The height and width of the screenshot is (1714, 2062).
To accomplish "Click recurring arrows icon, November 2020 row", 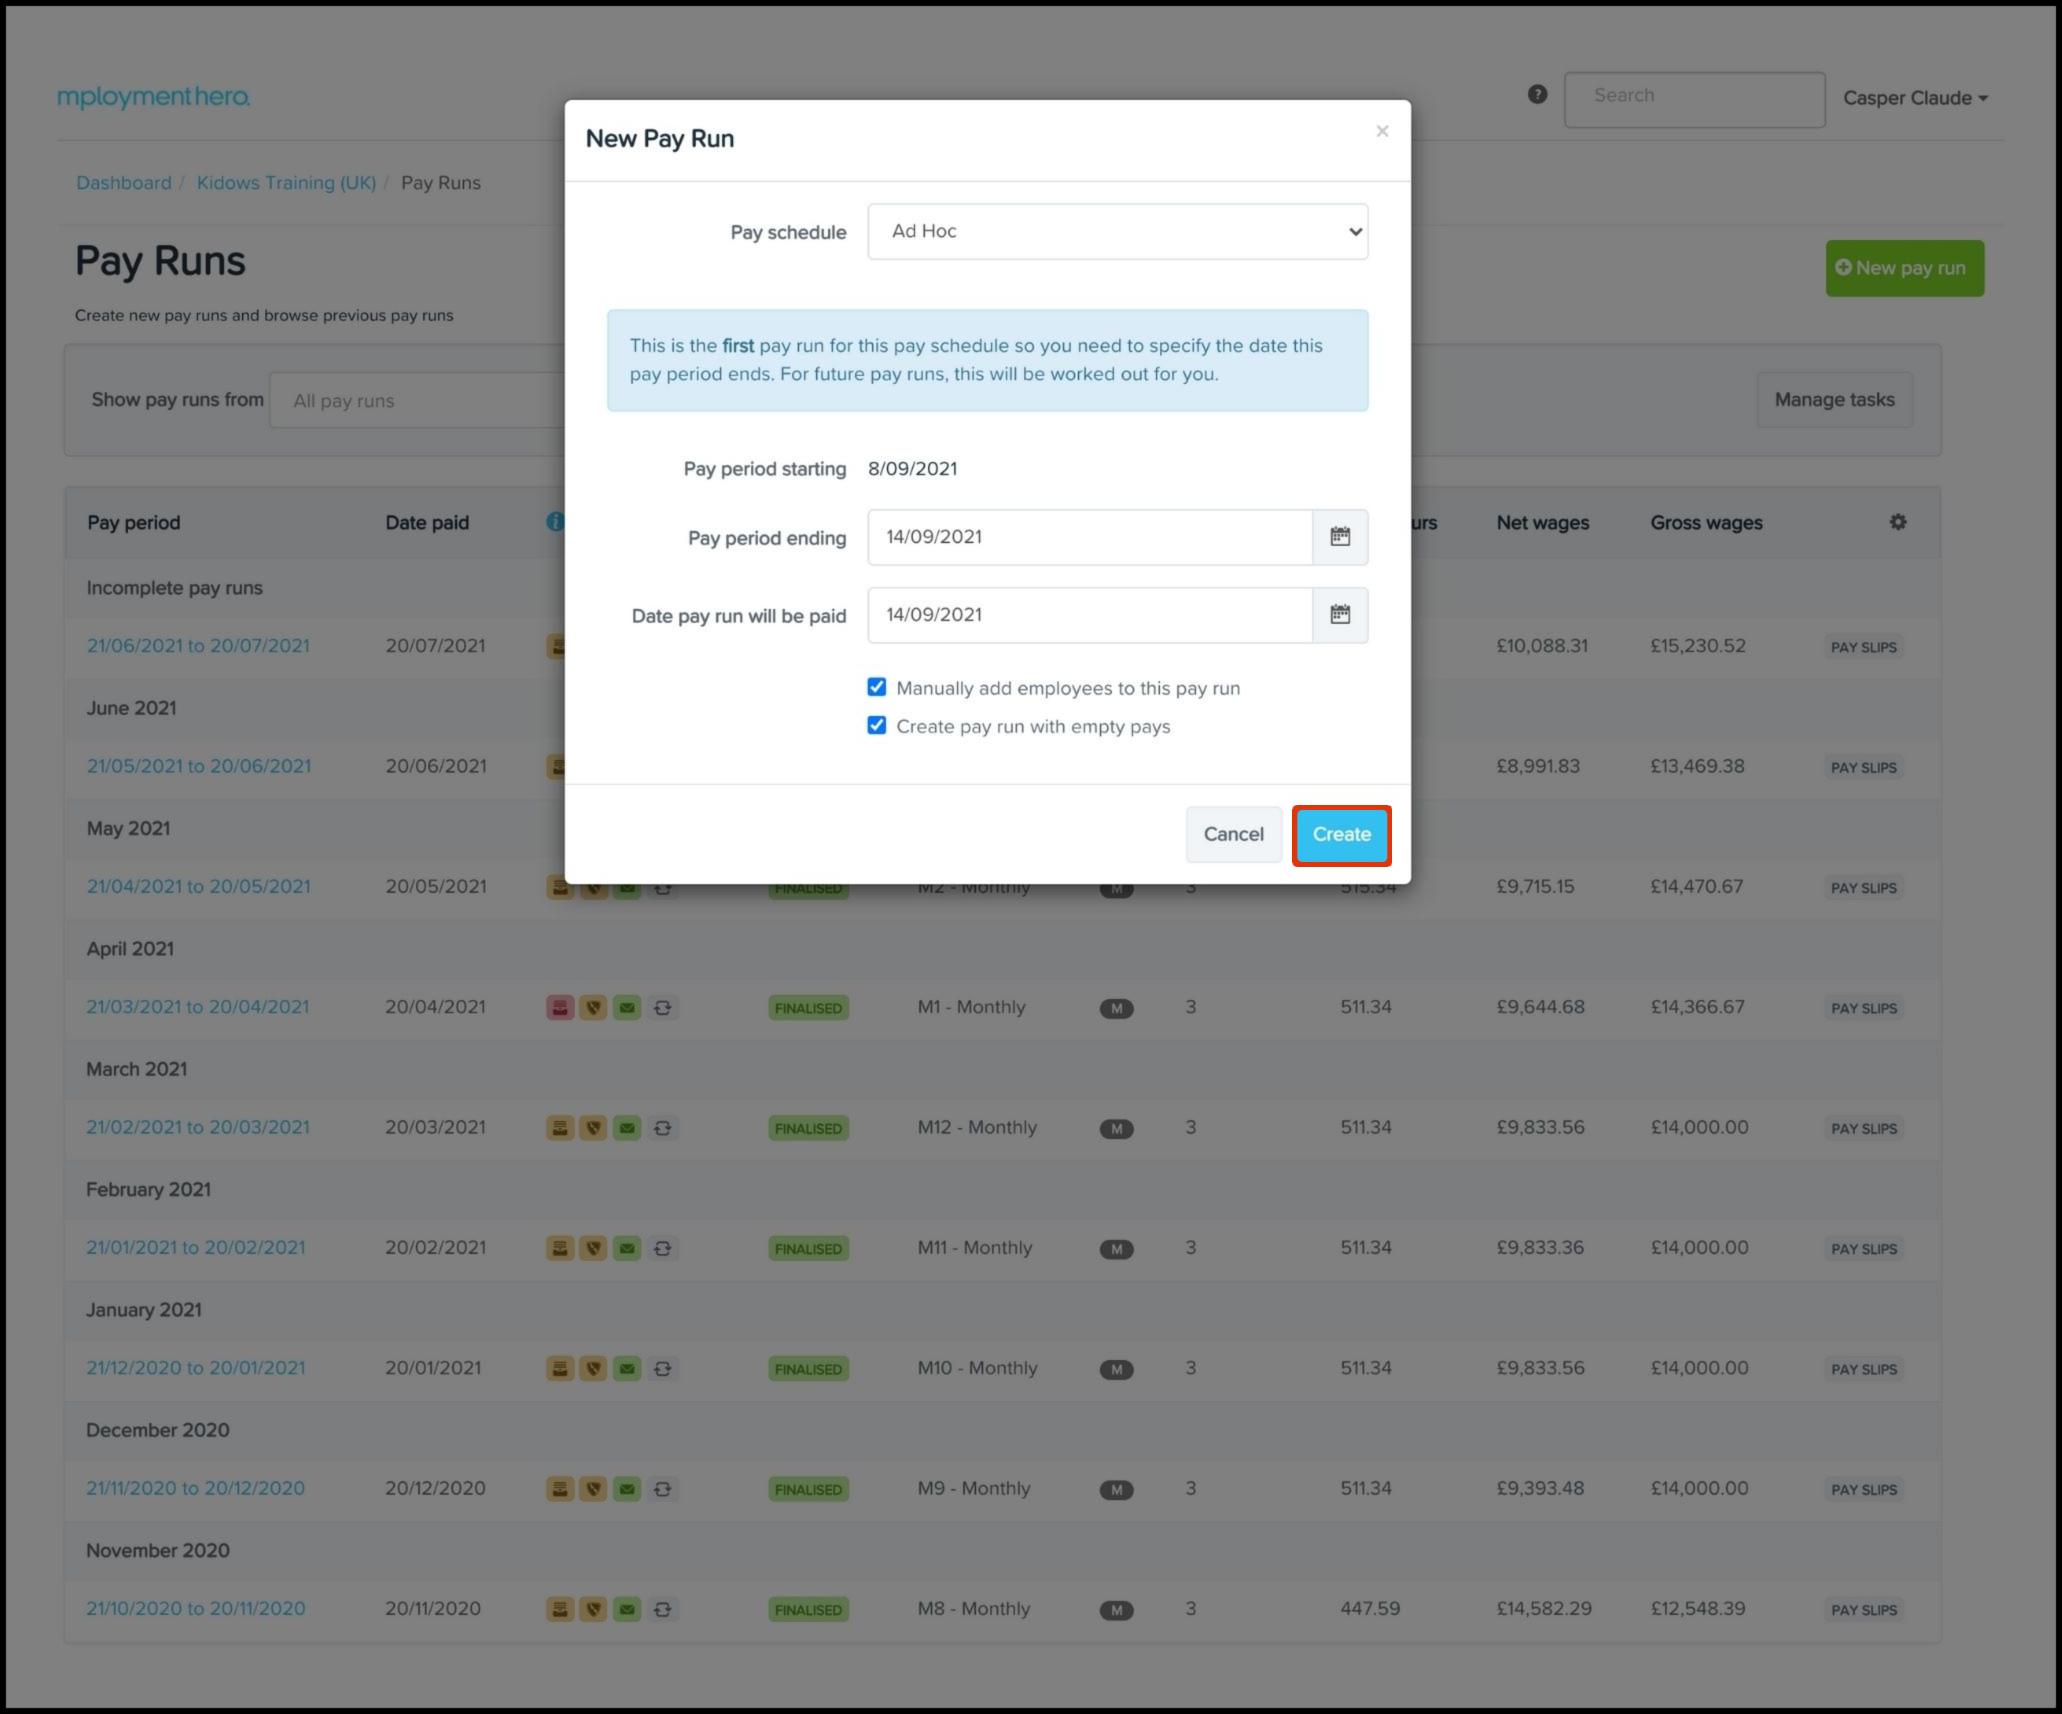I will coord(662,1610).
